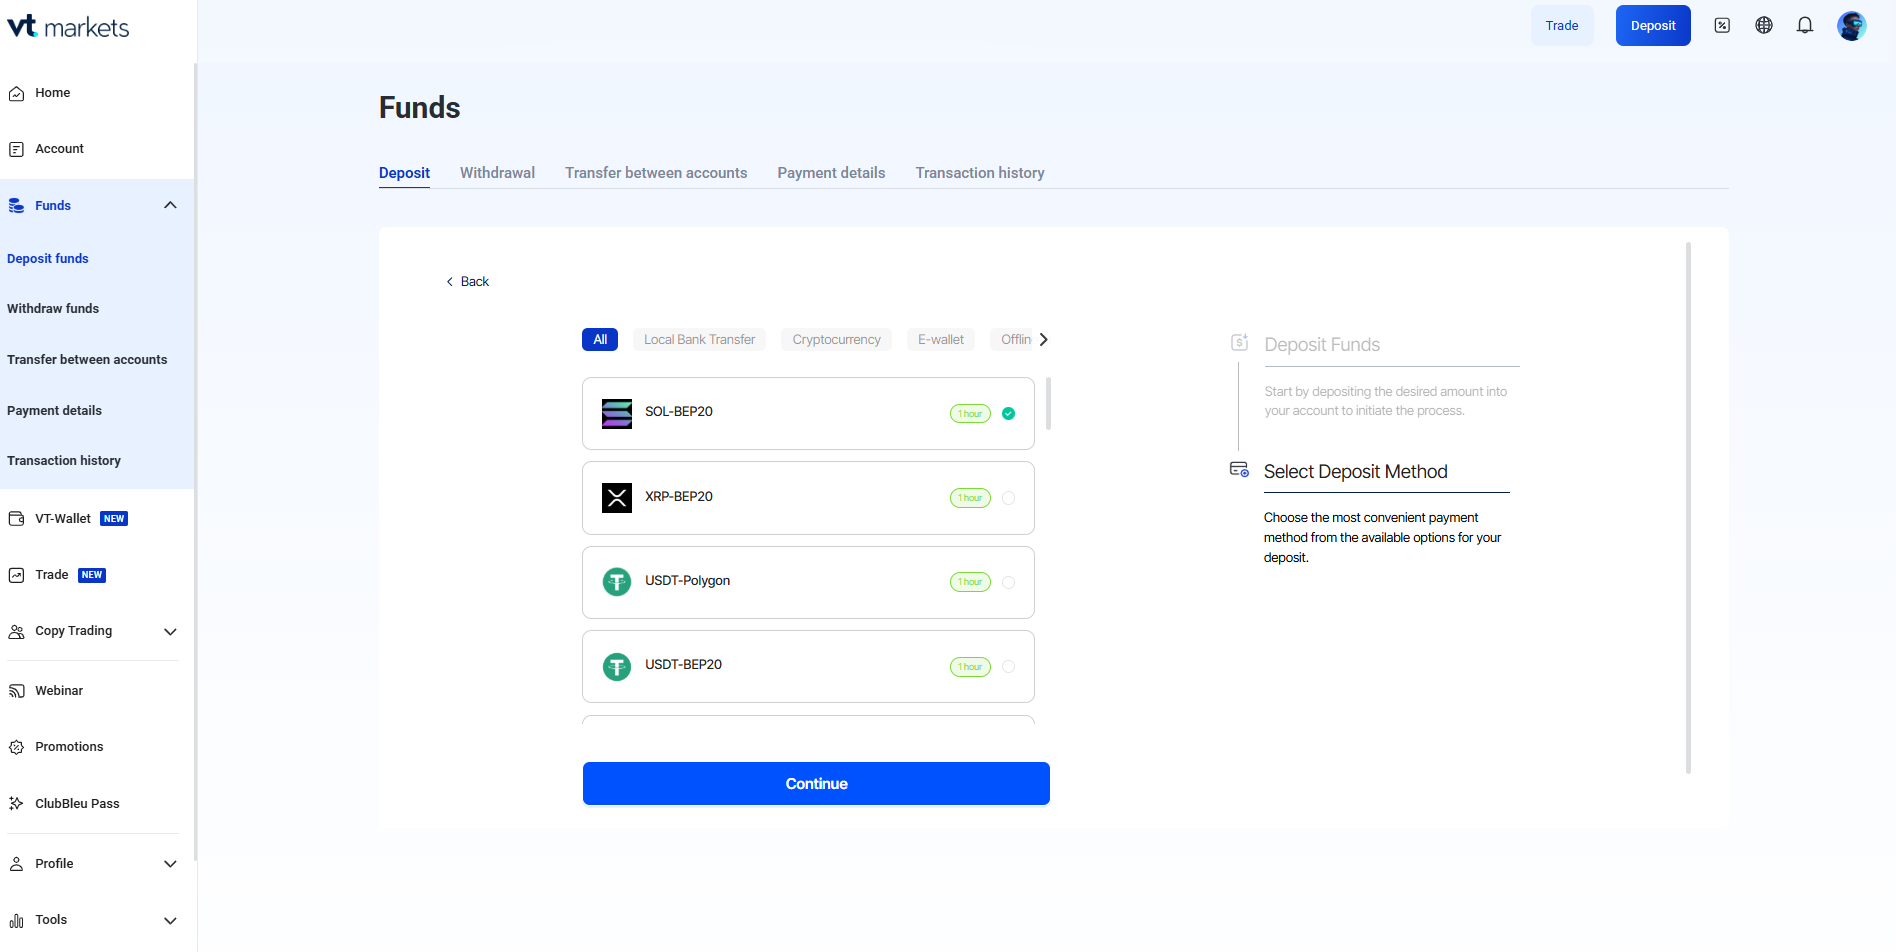
Task: Click the Tools chart icon
Action: 16,920
